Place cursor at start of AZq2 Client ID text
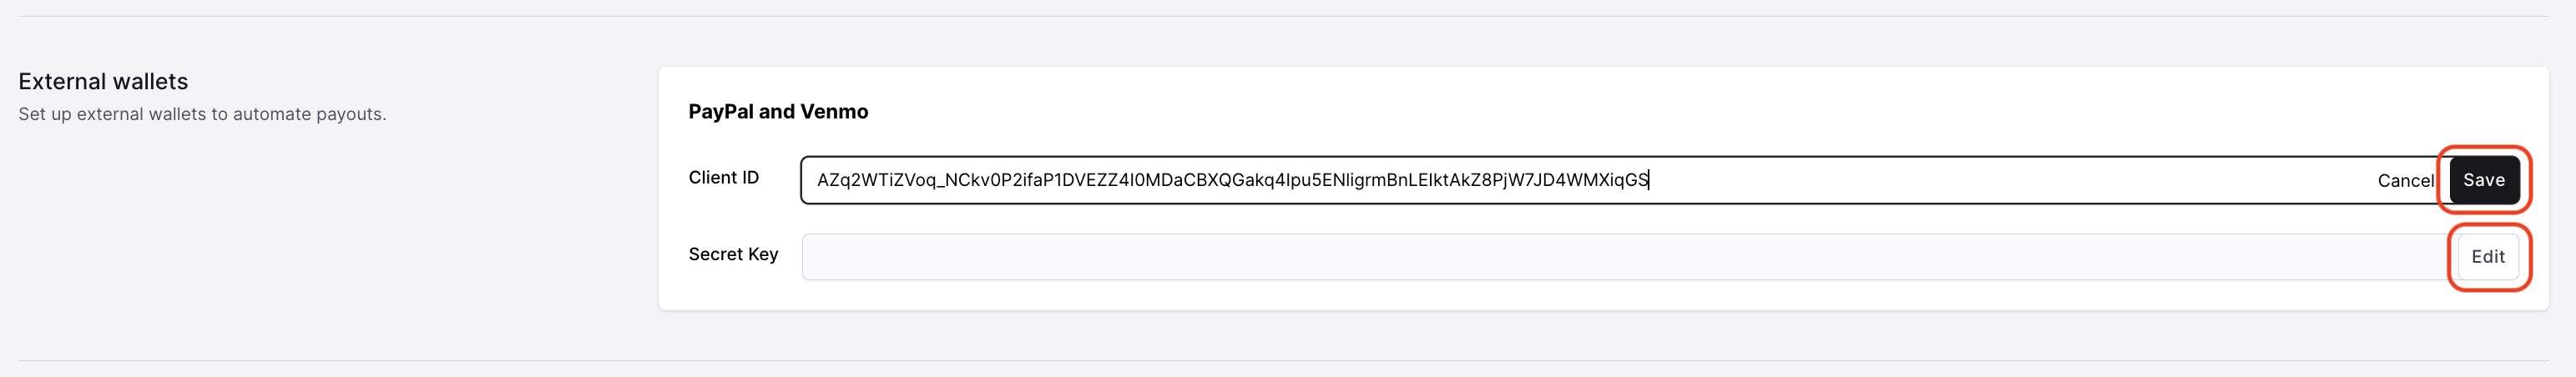 [818, 180]
